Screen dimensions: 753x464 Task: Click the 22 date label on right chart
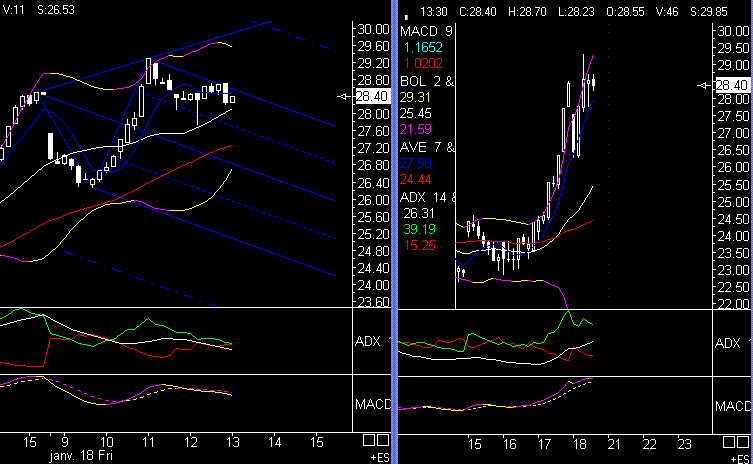[649, 444]
